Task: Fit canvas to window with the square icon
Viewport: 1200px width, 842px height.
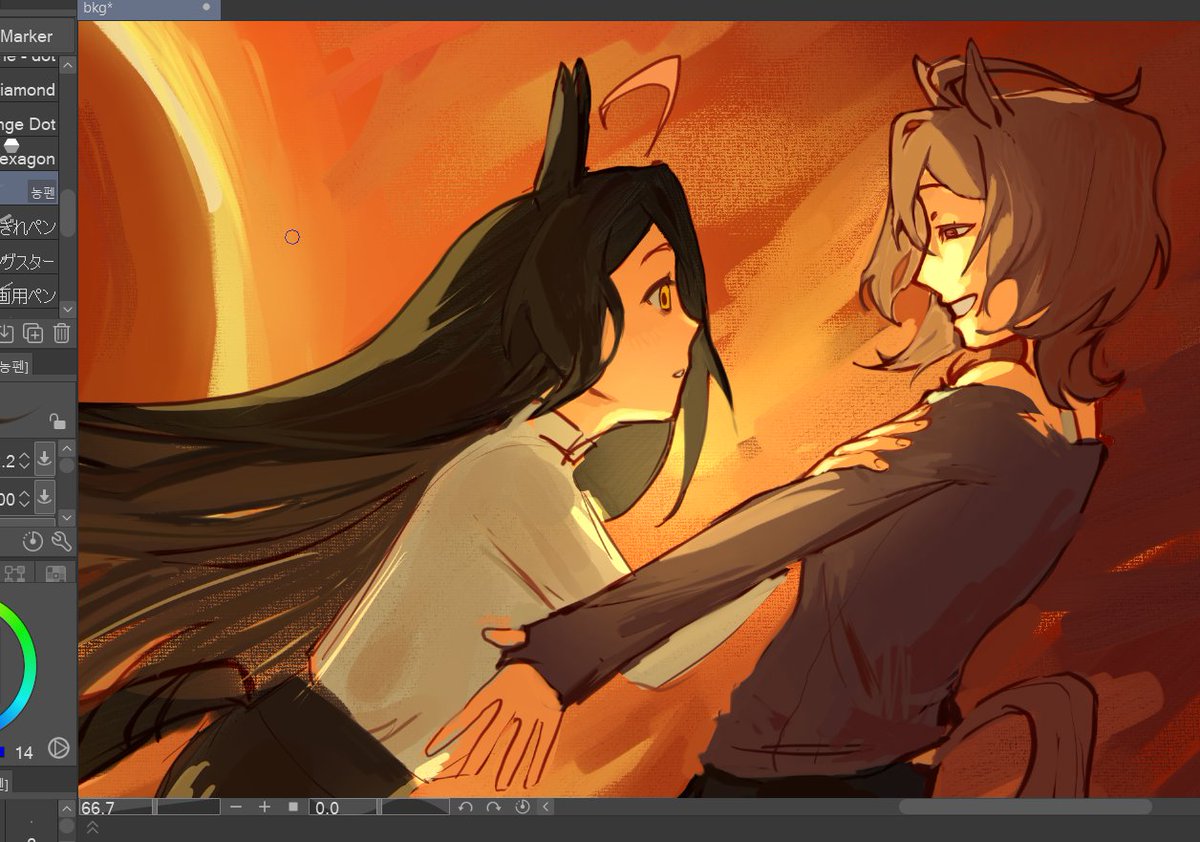Action: 293,807
